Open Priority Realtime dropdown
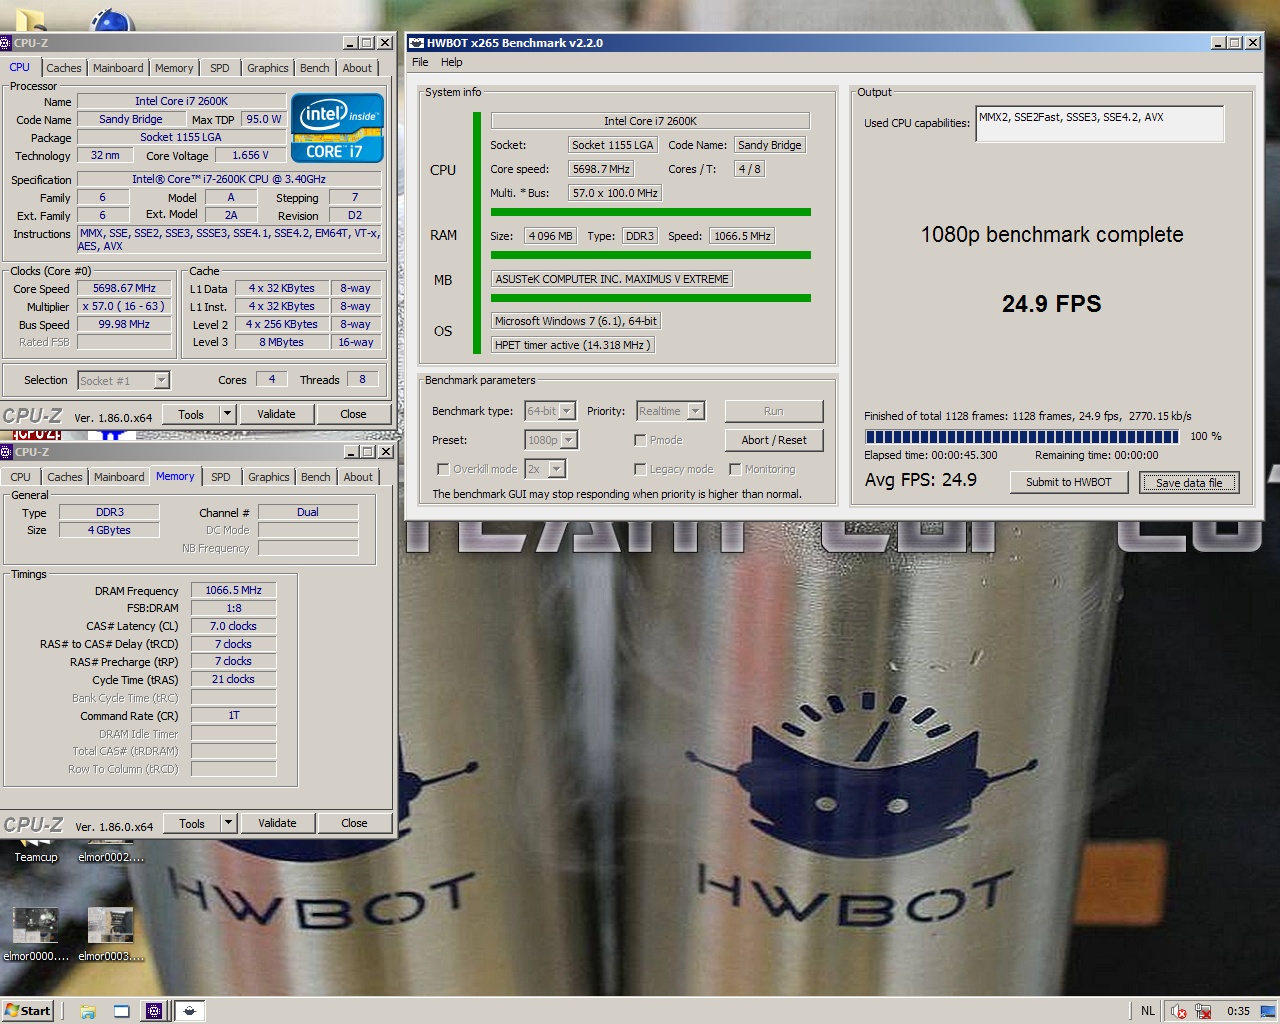 tap(696, 411)
